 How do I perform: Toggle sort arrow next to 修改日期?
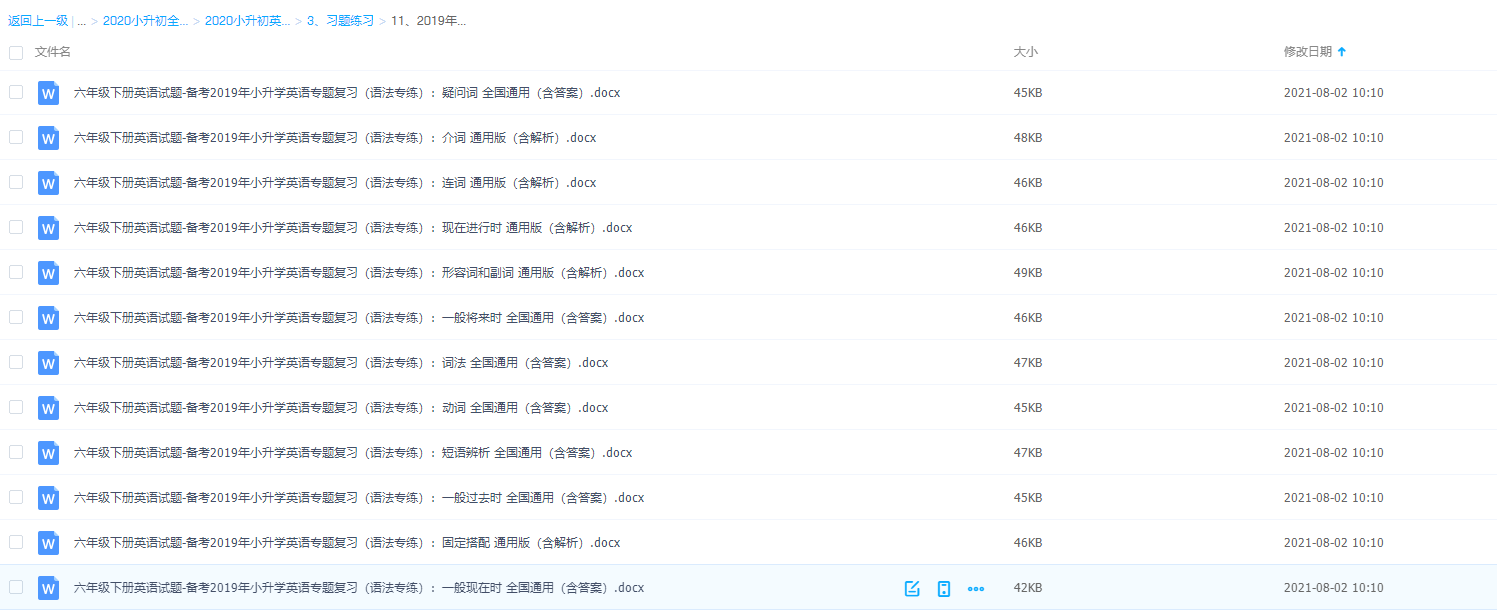1342,51
